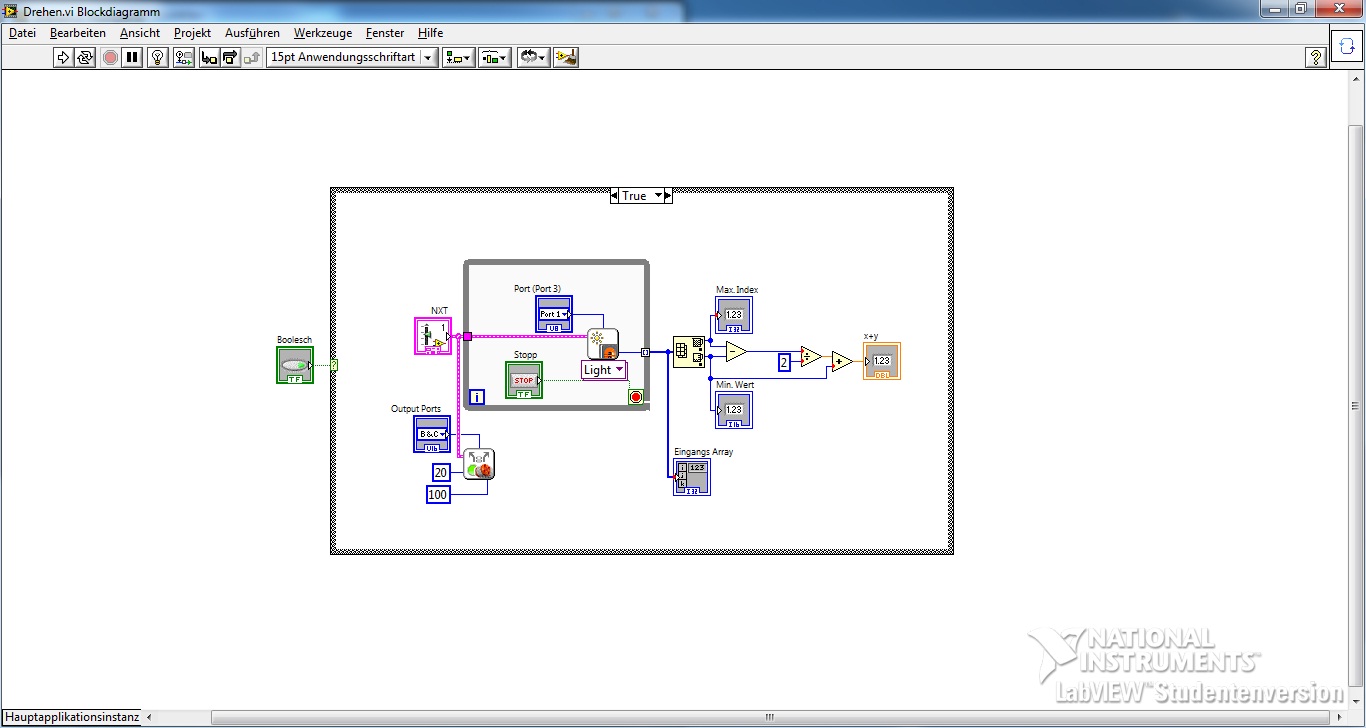Select the Port 1 ring terminal
1366x728 pixels.
coord(554,314)
